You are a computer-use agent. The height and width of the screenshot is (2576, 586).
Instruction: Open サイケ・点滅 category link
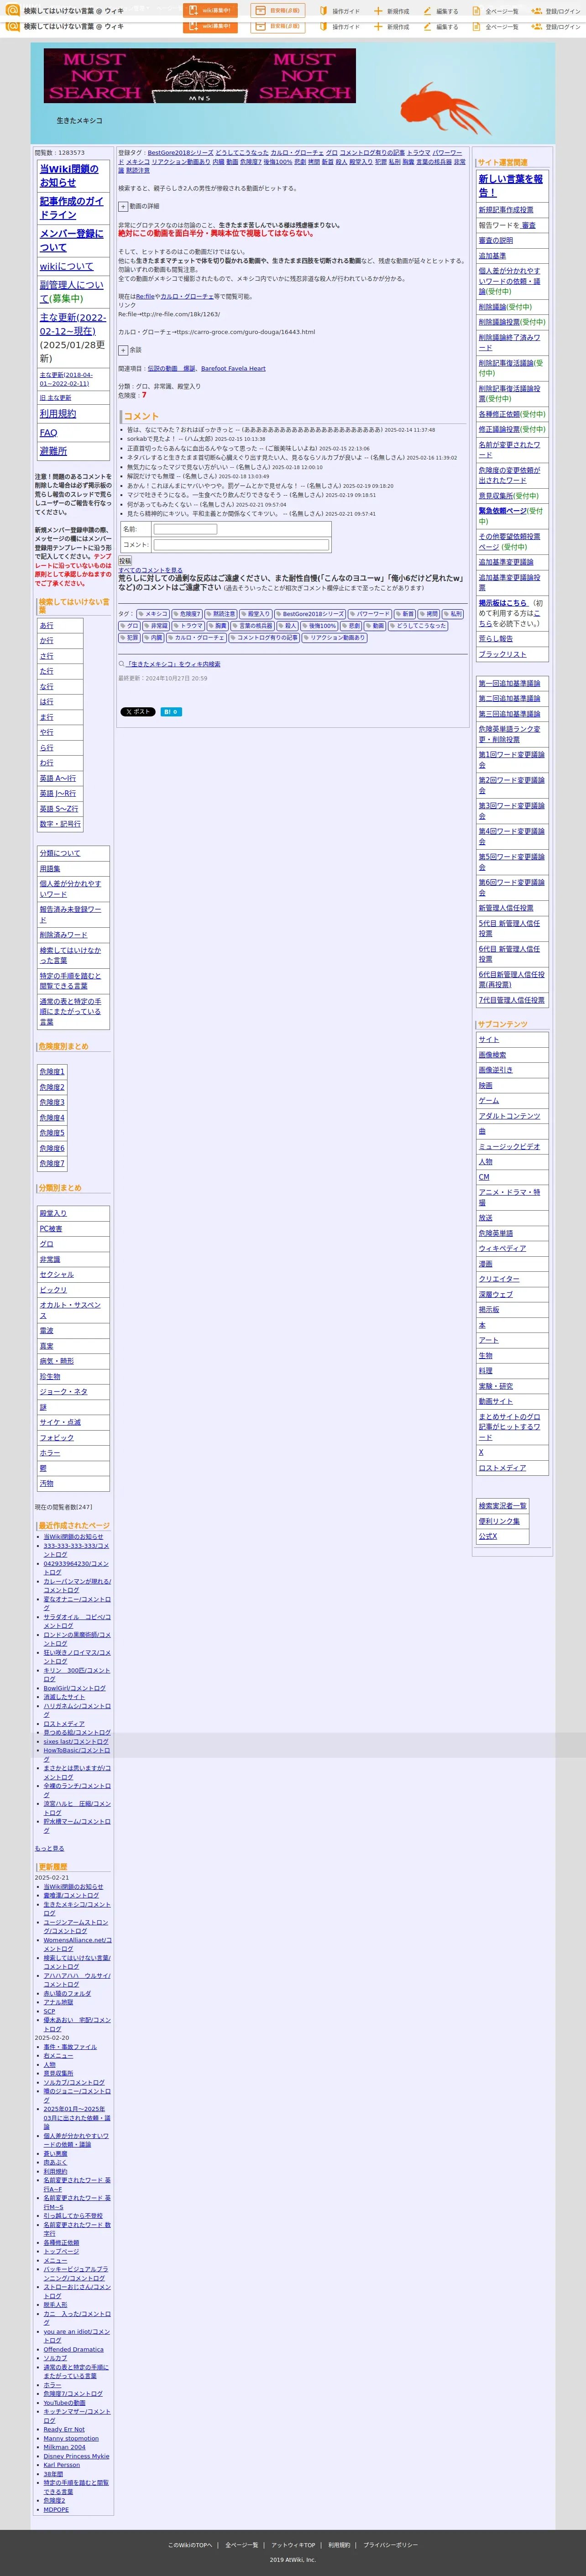pos(60,1422)
